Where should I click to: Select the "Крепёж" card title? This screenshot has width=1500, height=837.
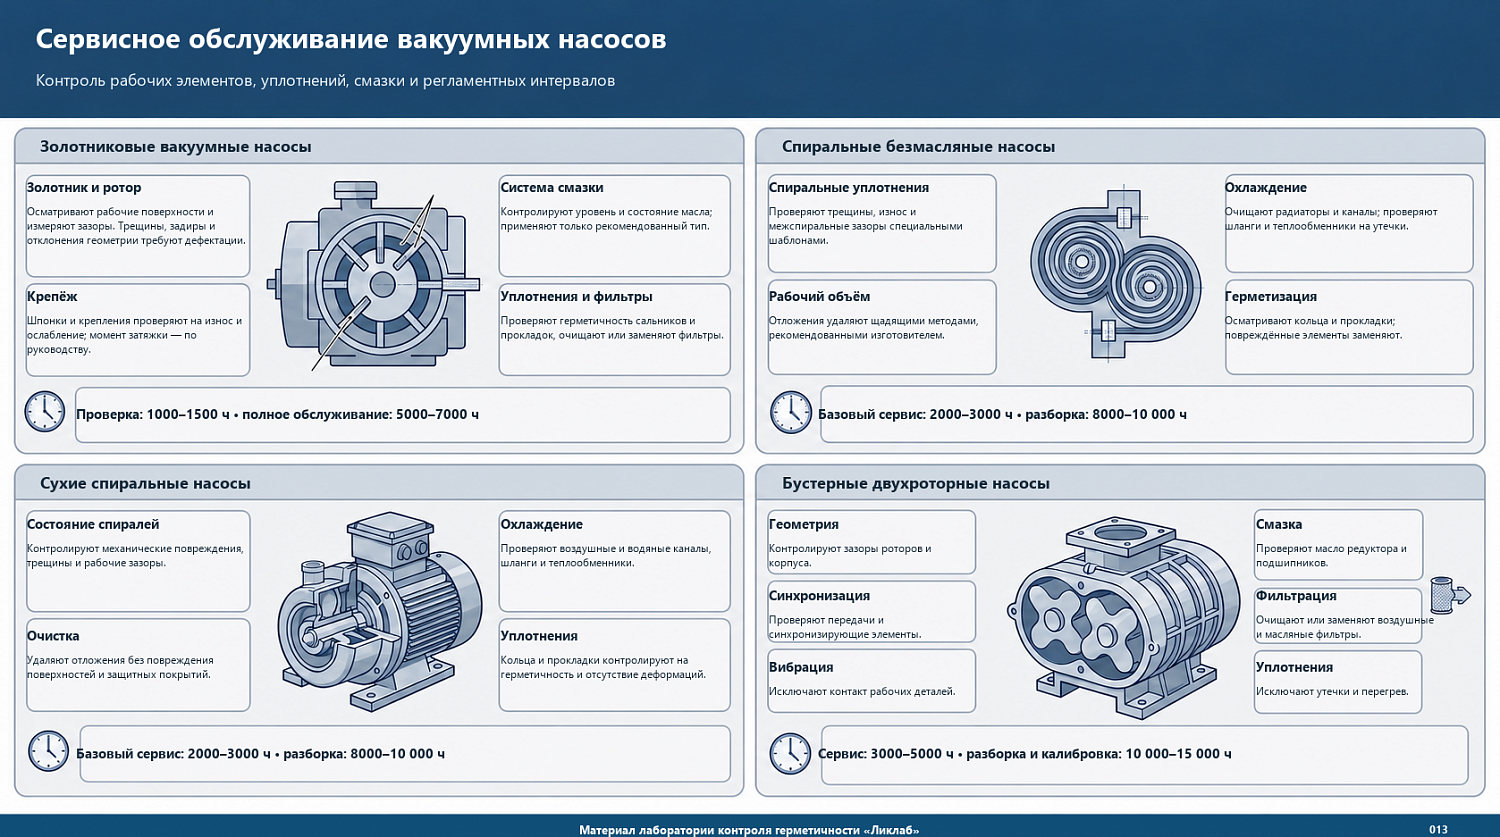tap(52, 296)
